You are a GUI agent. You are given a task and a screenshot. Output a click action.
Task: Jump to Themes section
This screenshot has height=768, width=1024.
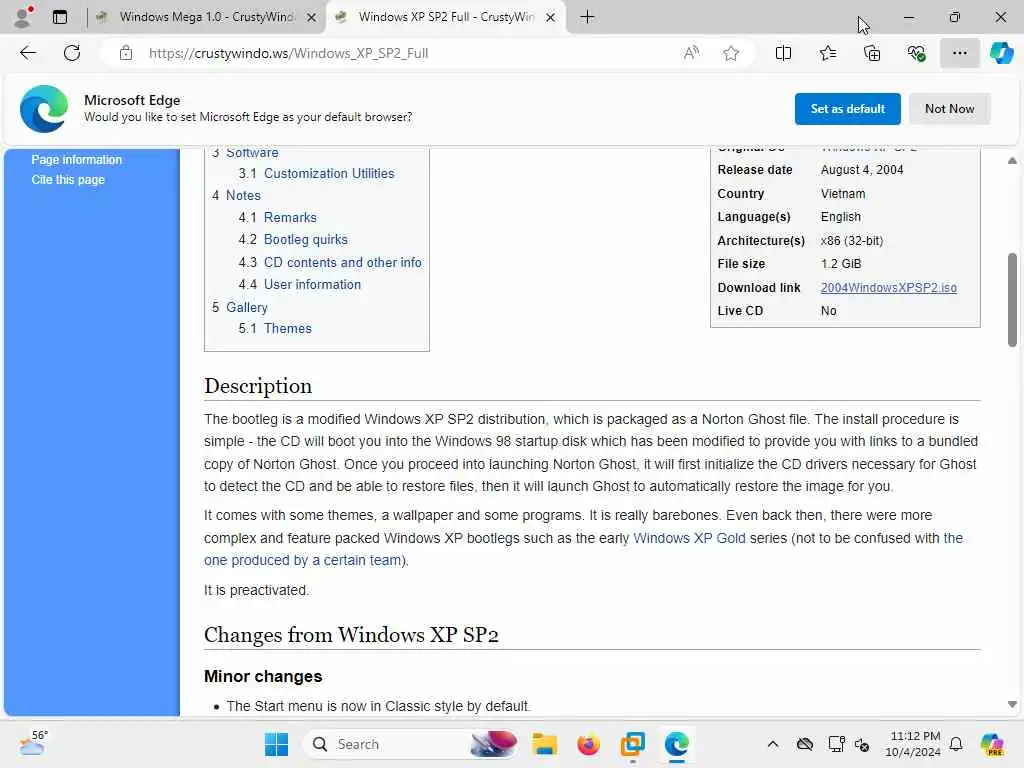pyautogui.click(x=287, y=328)
